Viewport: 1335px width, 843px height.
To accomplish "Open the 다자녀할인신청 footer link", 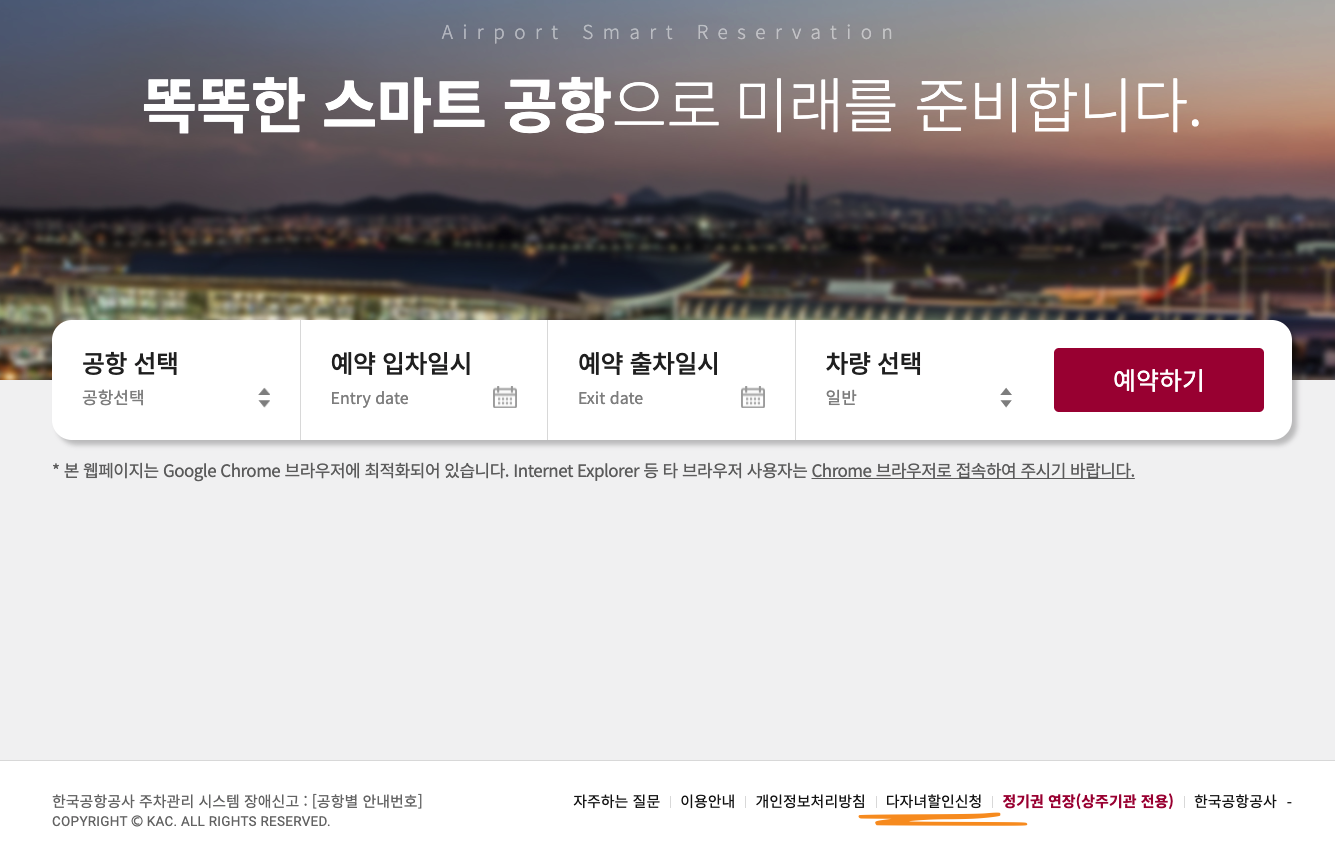I will coord(934,801).
